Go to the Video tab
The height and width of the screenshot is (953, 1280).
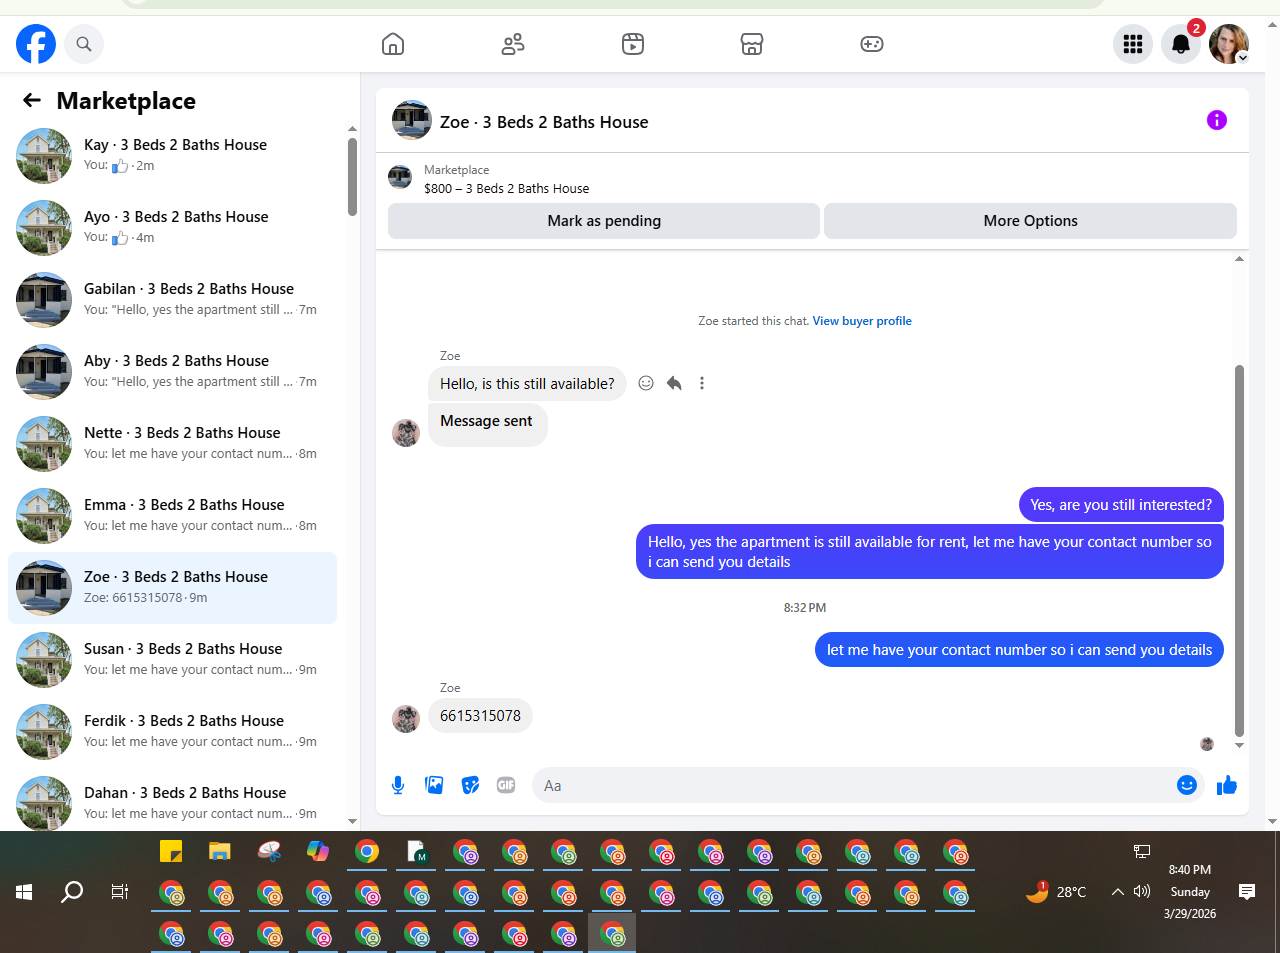[633, 44]
